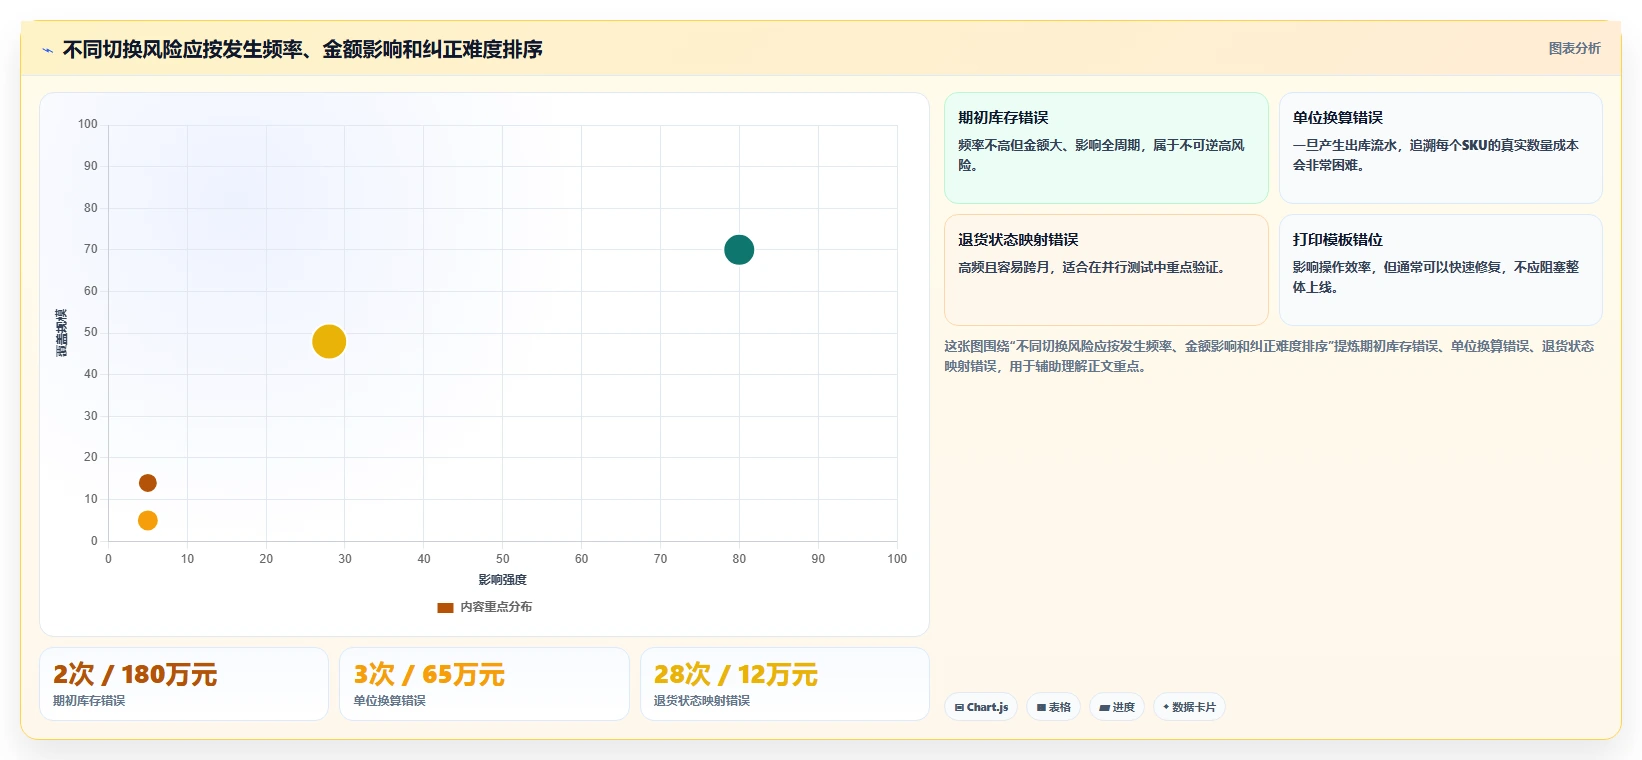Viewport: 1642px width, 760px height.
Task: Toggle the 内容重点分布 legend swatch
Action: pos(445,607)
